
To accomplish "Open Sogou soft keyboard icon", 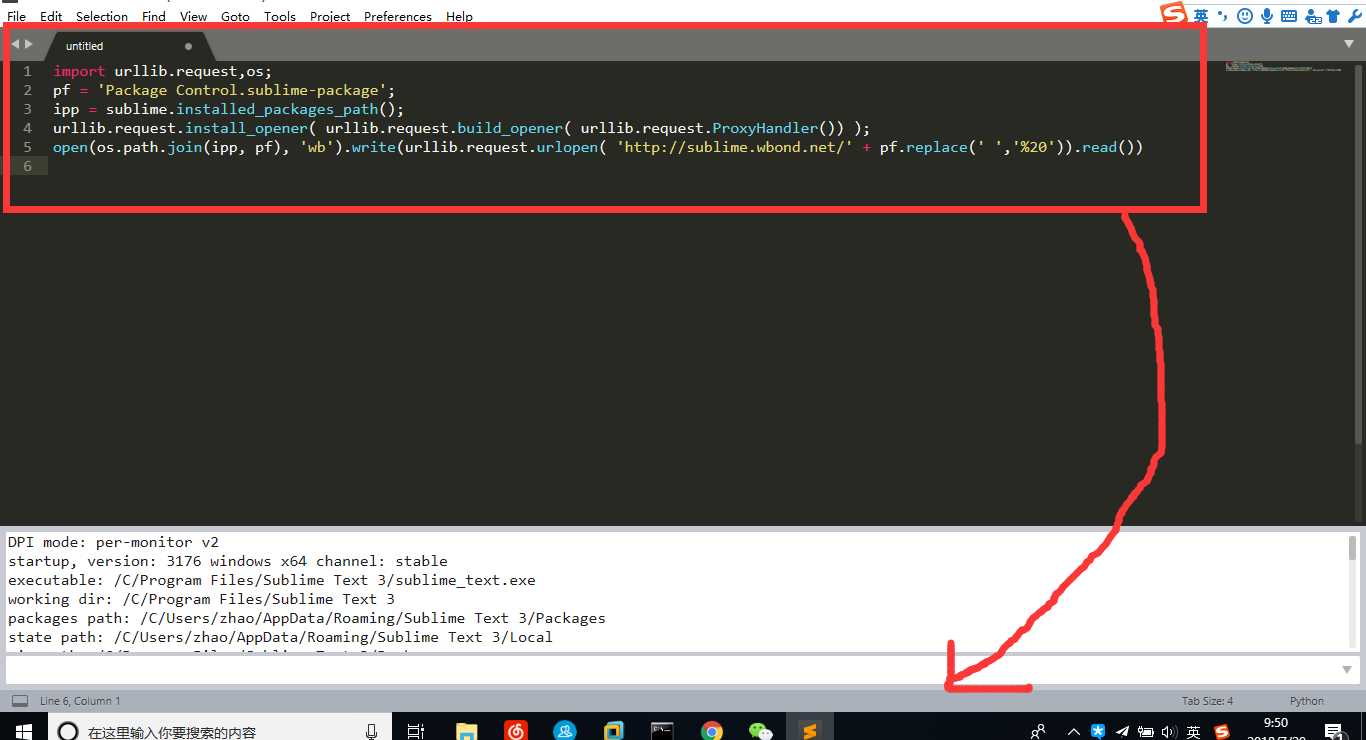I will (x=1289, y=15).
